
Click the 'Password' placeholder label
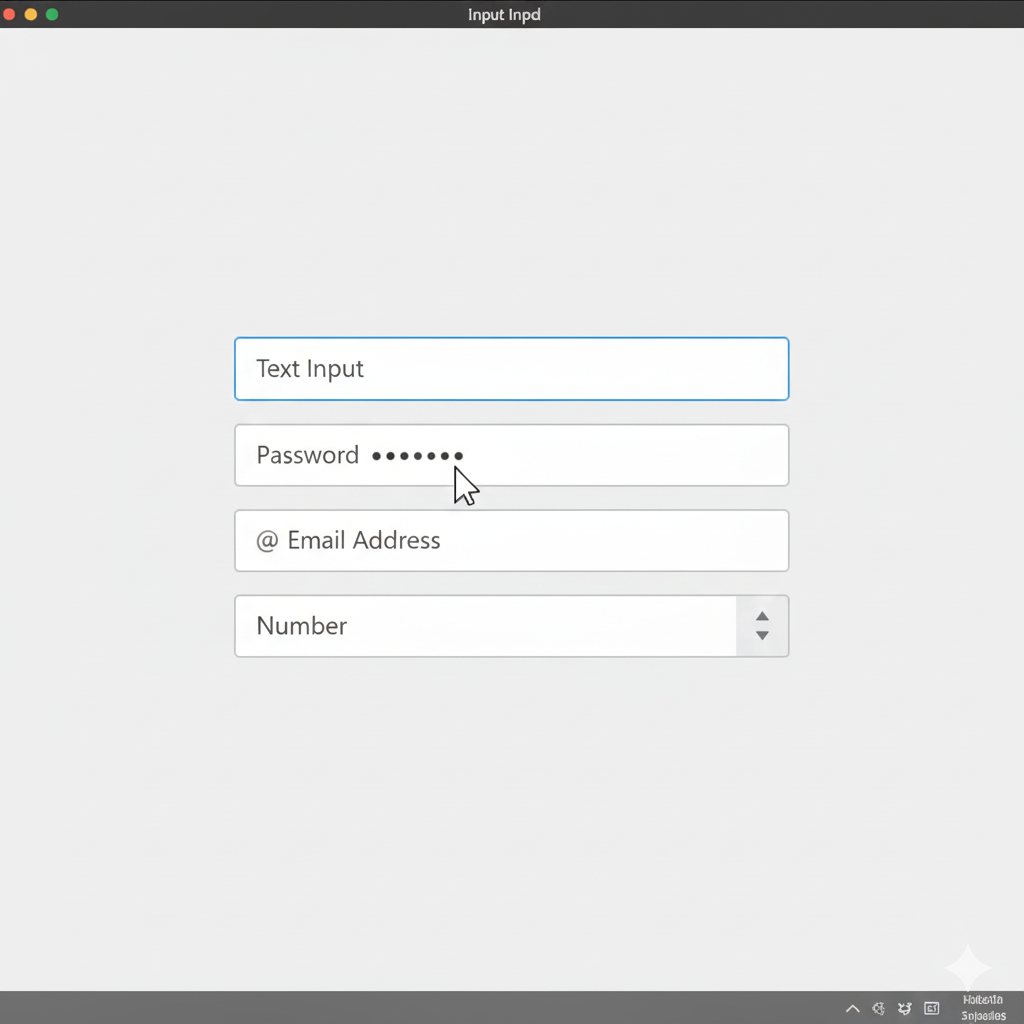click(307, 455)
